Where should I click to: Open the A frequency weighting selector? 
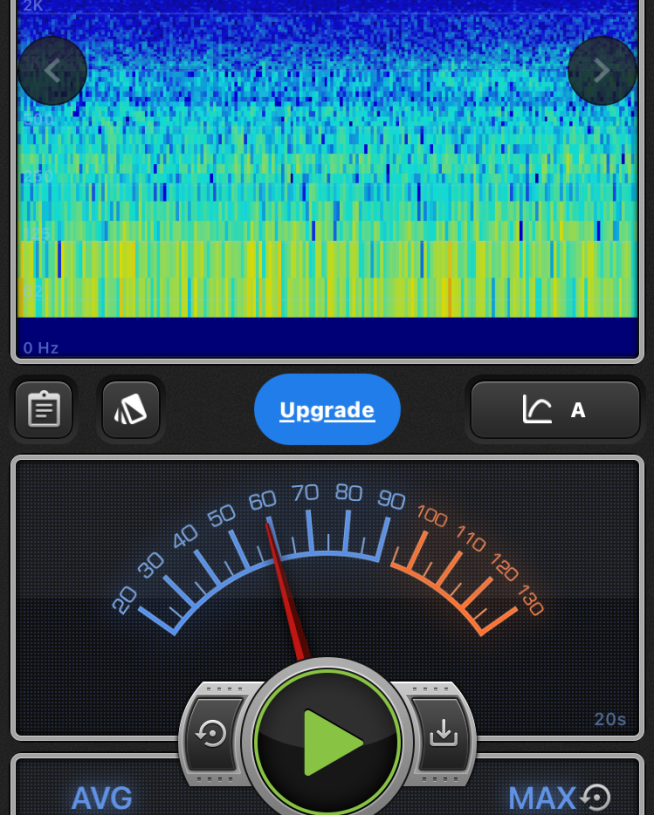pyautogui.click(x=555, y=410)
